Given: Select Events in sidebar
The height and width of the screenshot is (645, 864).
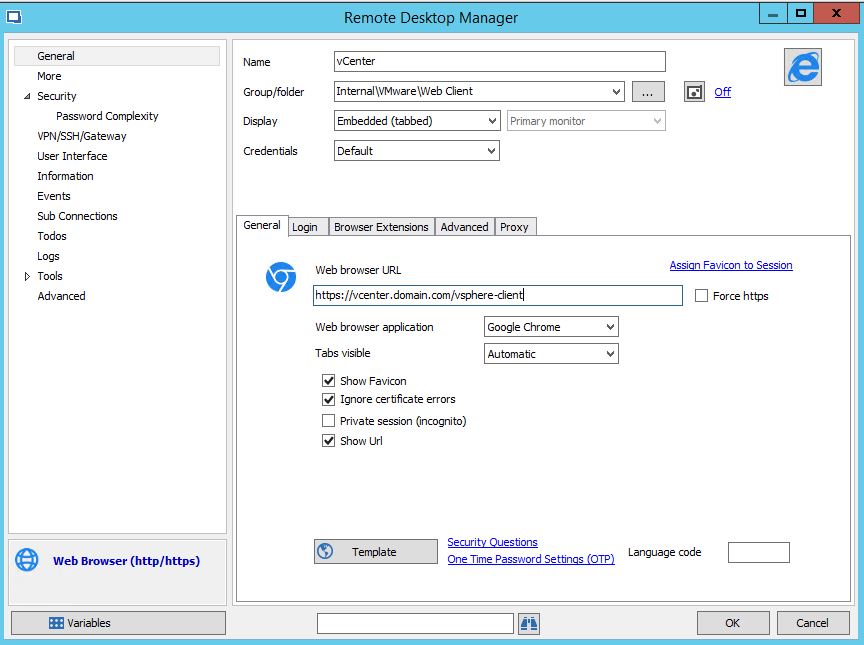Looking at the screenshot, I should coord(54,196).
